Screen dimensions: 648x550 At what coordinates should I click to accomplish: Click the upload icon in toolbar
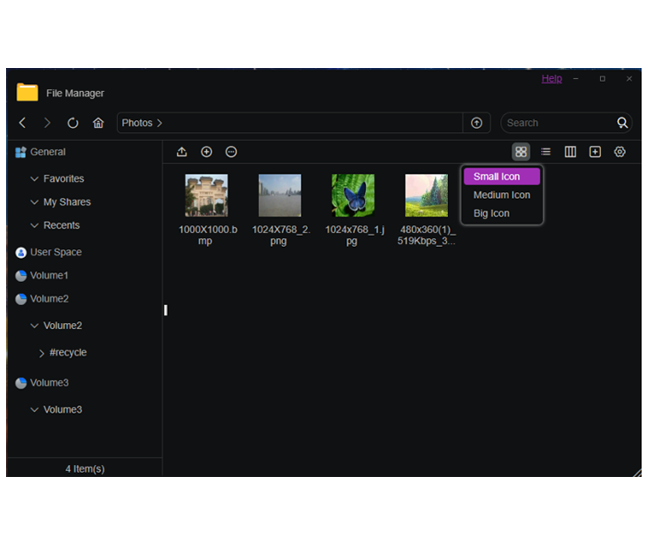(x=182, y=152)
